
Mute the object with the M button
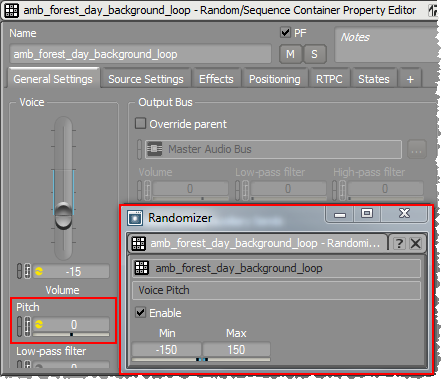(290, 54)
